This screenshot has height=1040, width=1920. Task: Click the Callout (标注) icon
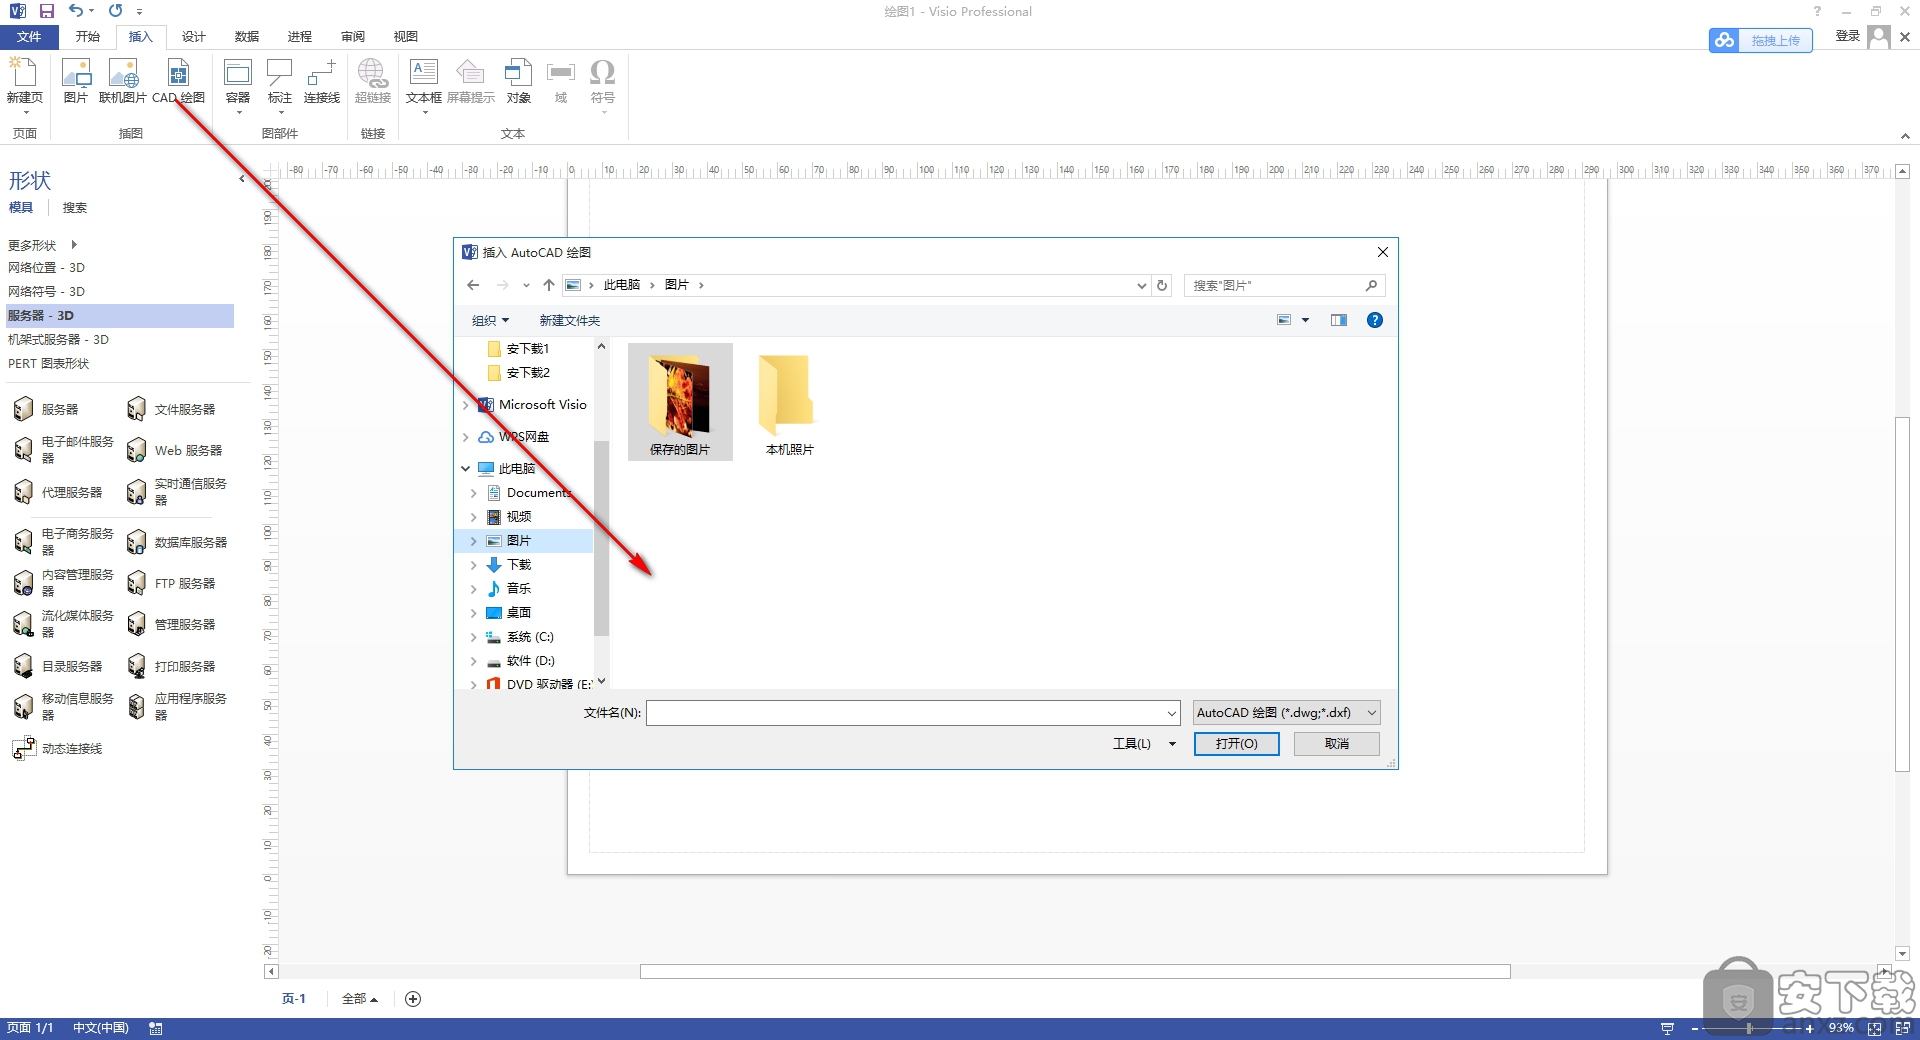pyautogui.click(x=280, y=84)
